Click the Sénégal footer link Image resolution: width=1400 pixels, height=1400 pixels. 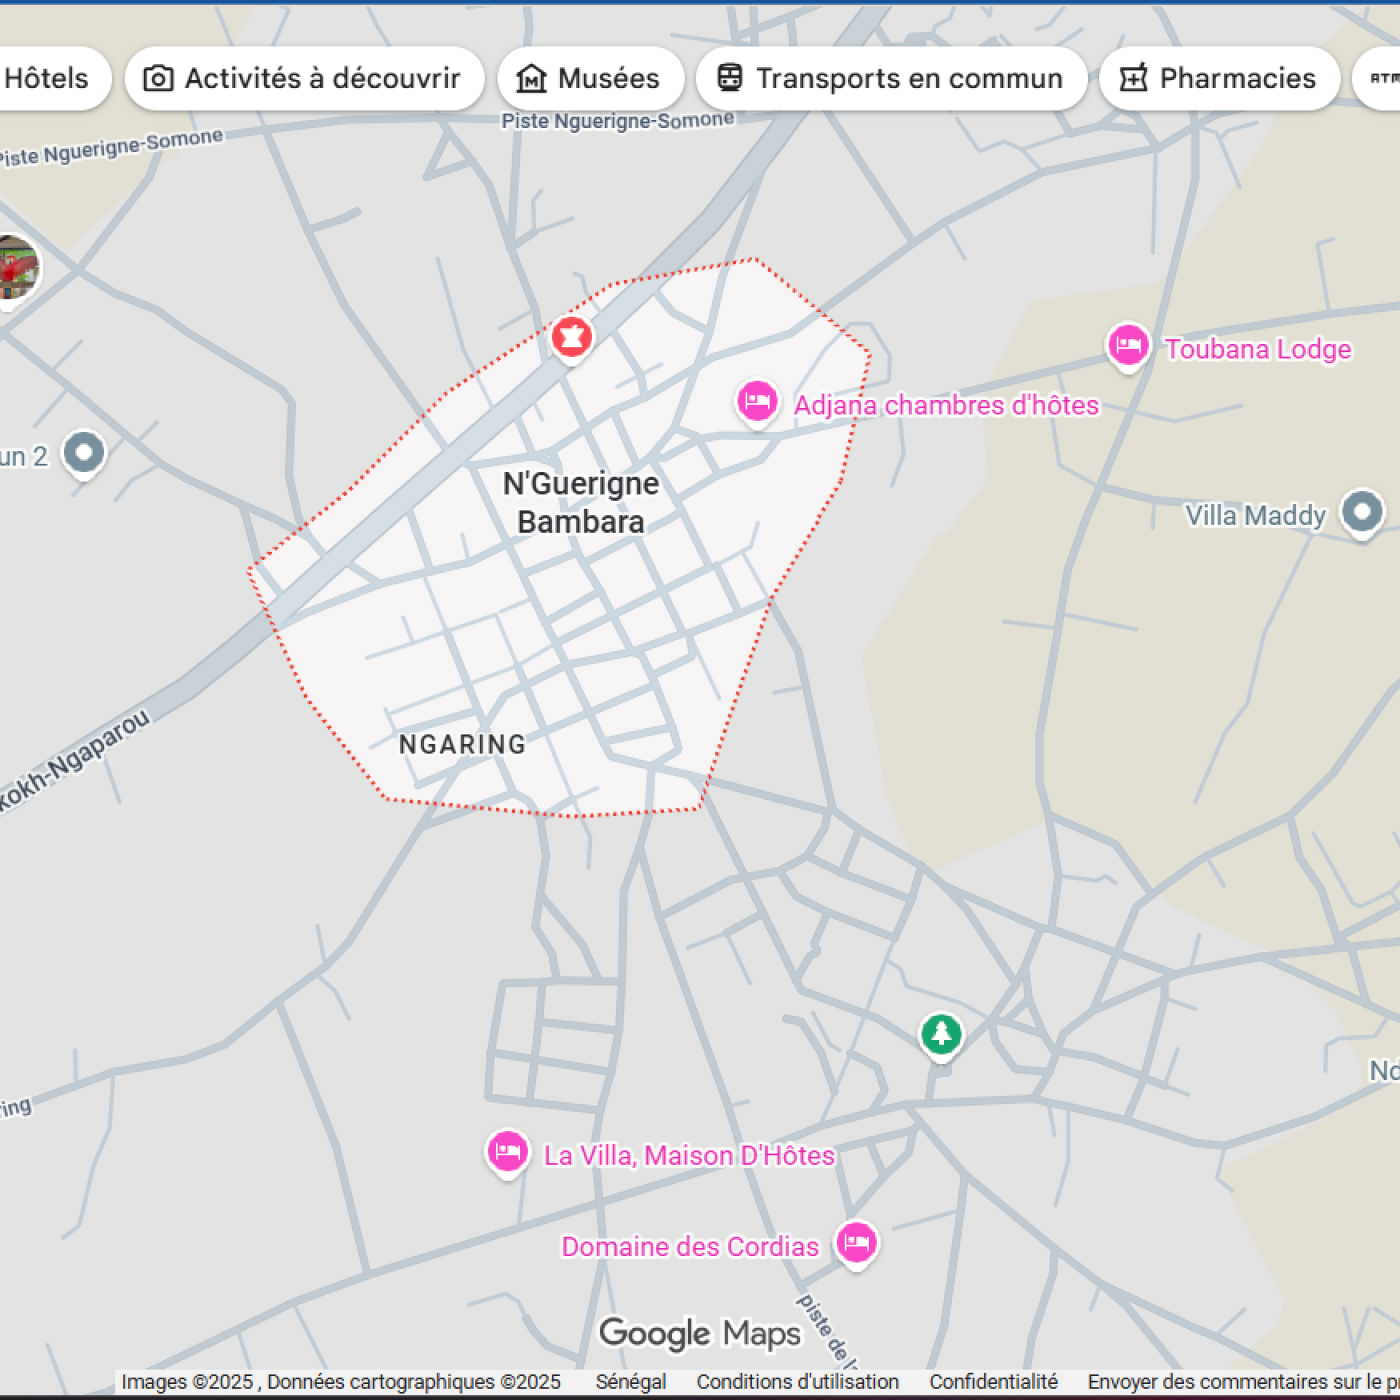(630, 1382)
